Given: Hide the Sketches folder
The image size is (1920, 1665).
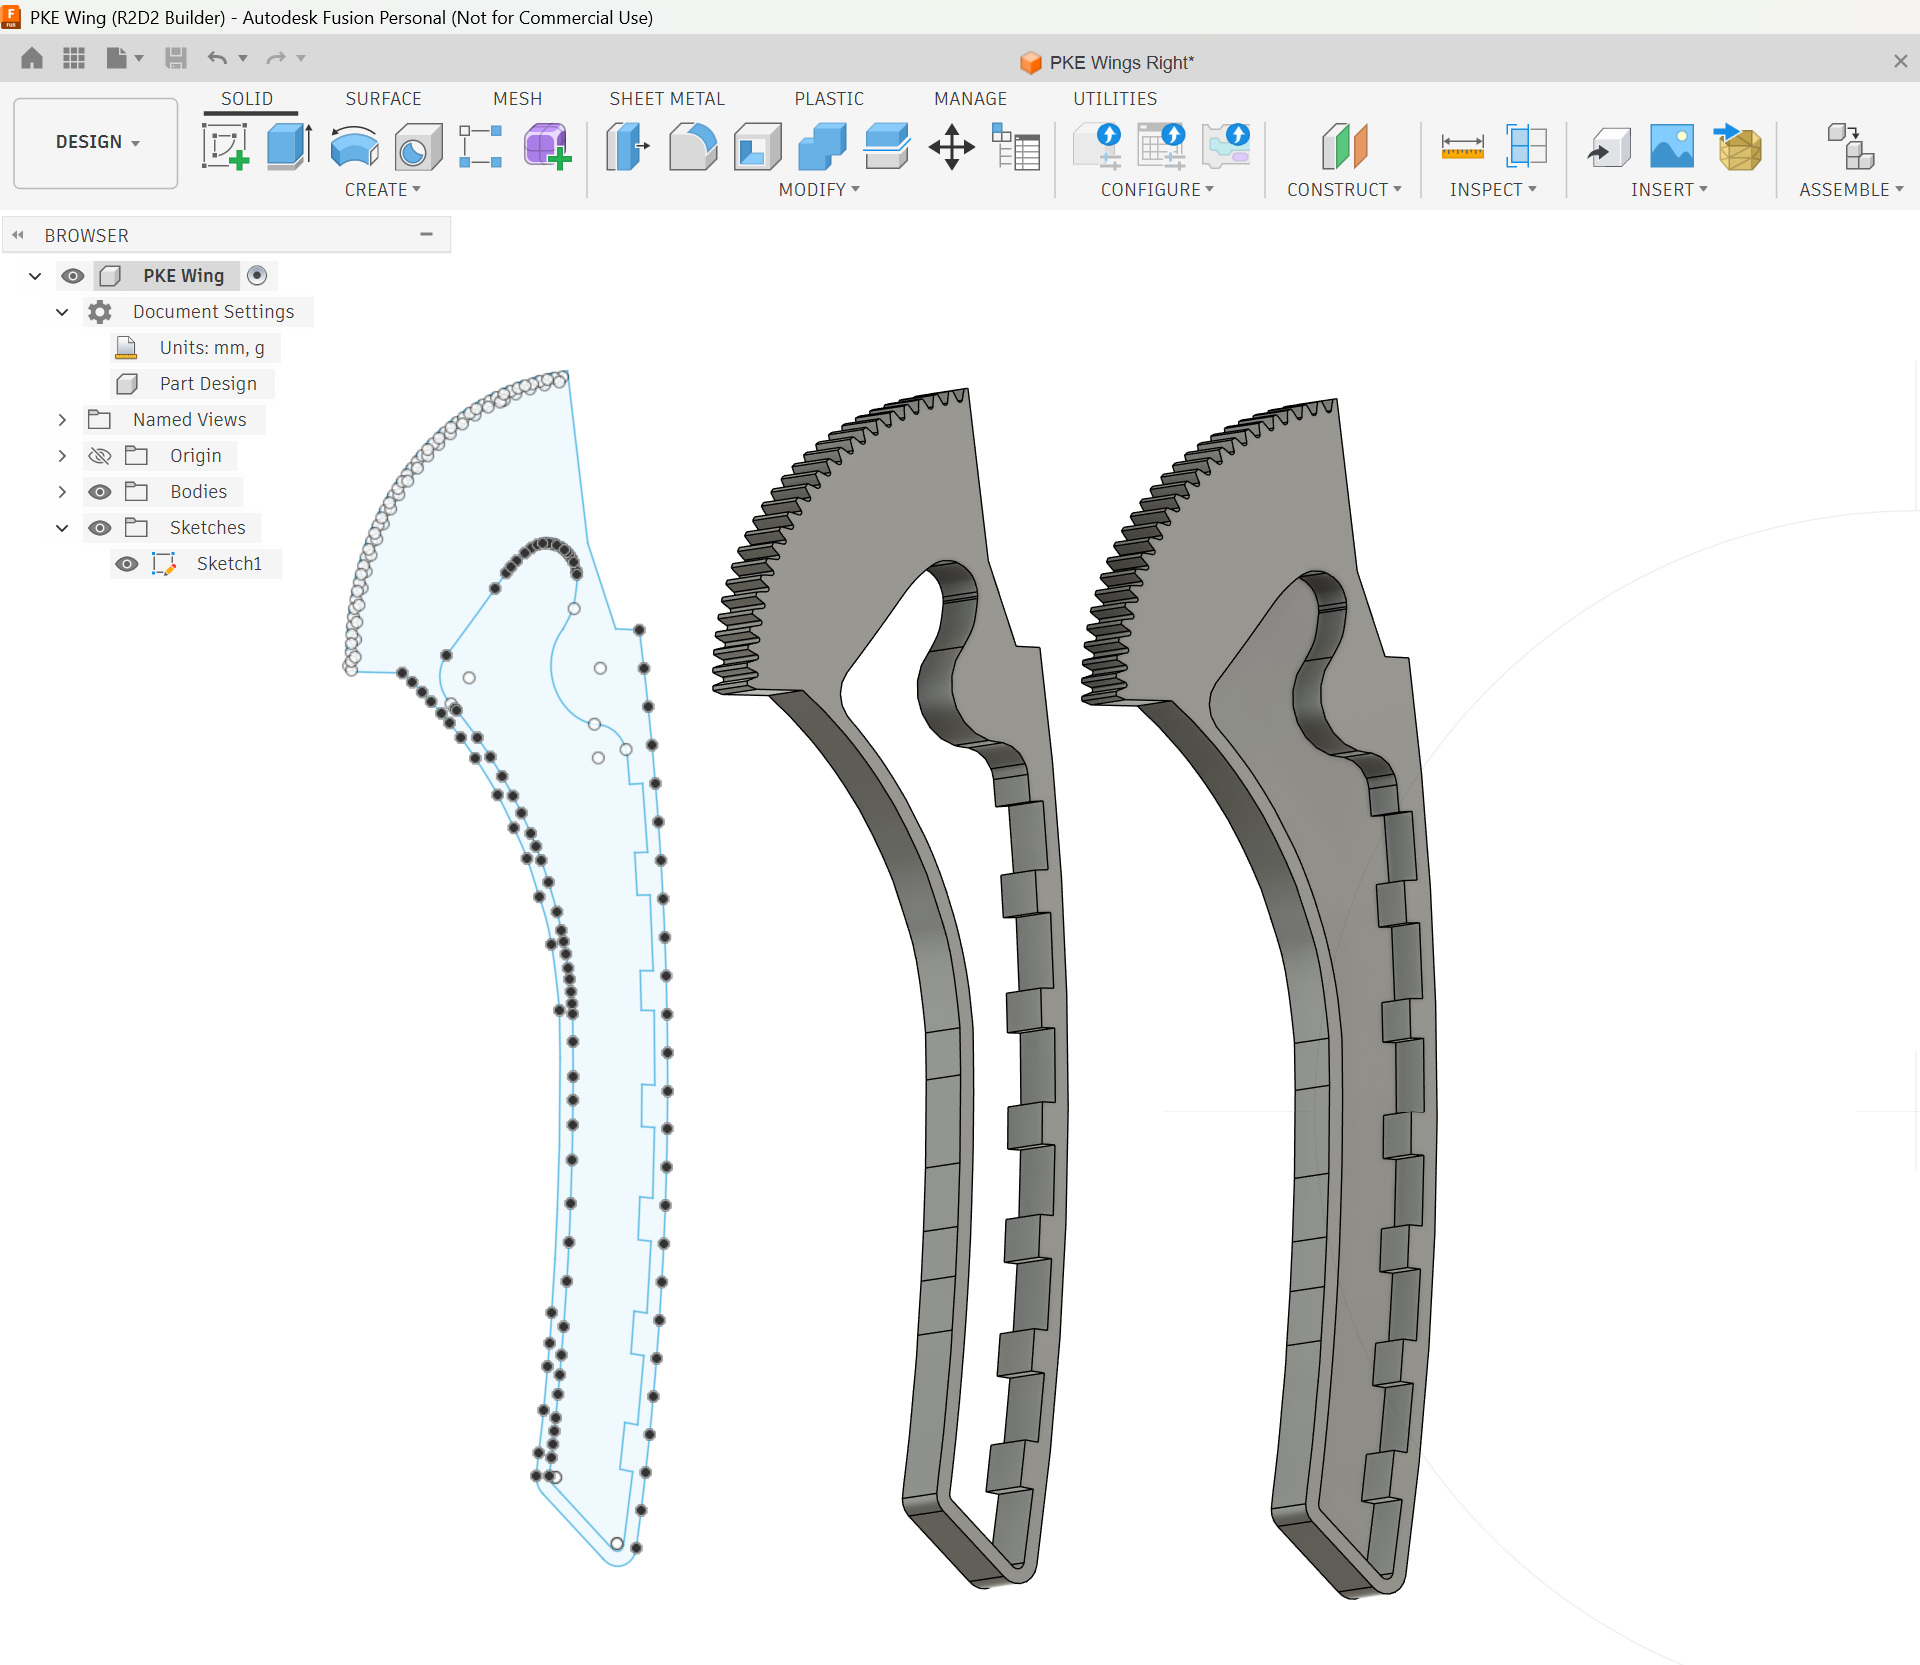Looking at the screenshot, I should 99,528.
